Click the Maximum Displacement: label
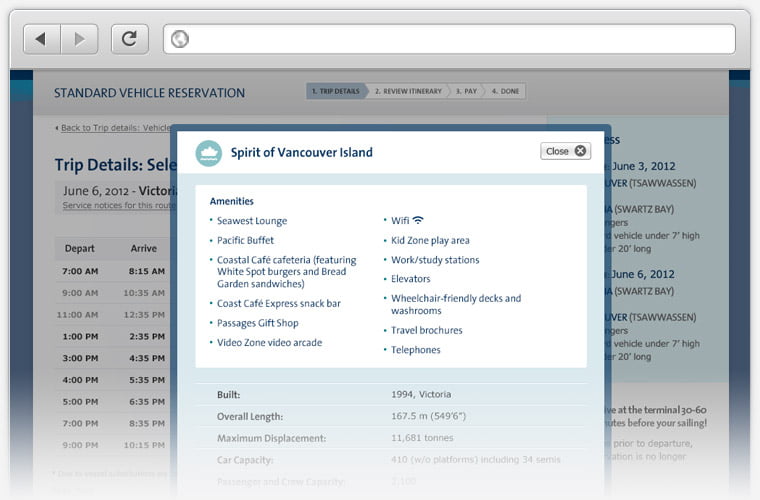760x500 pixels. 271,438
